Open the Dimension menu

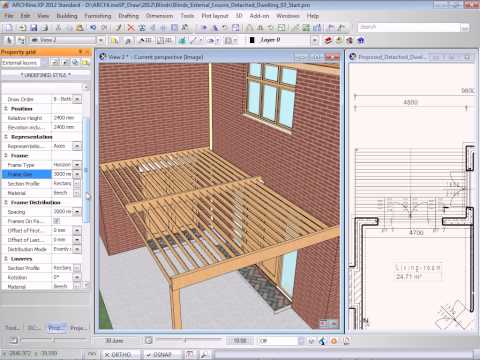[x=159, y=16]
